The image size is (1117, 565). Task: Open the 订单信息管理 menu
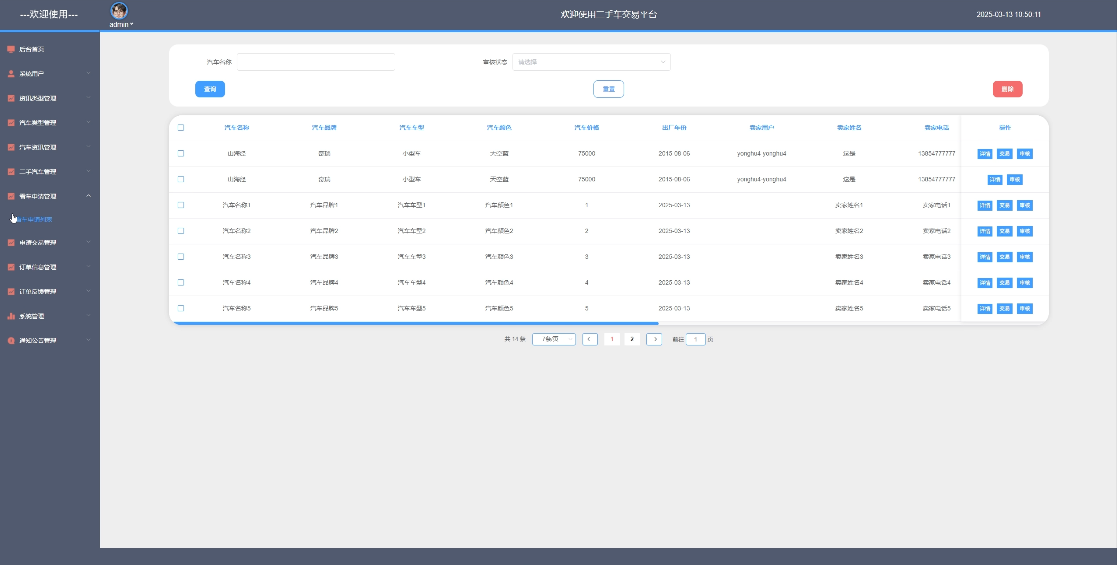[x=50, y=267]
